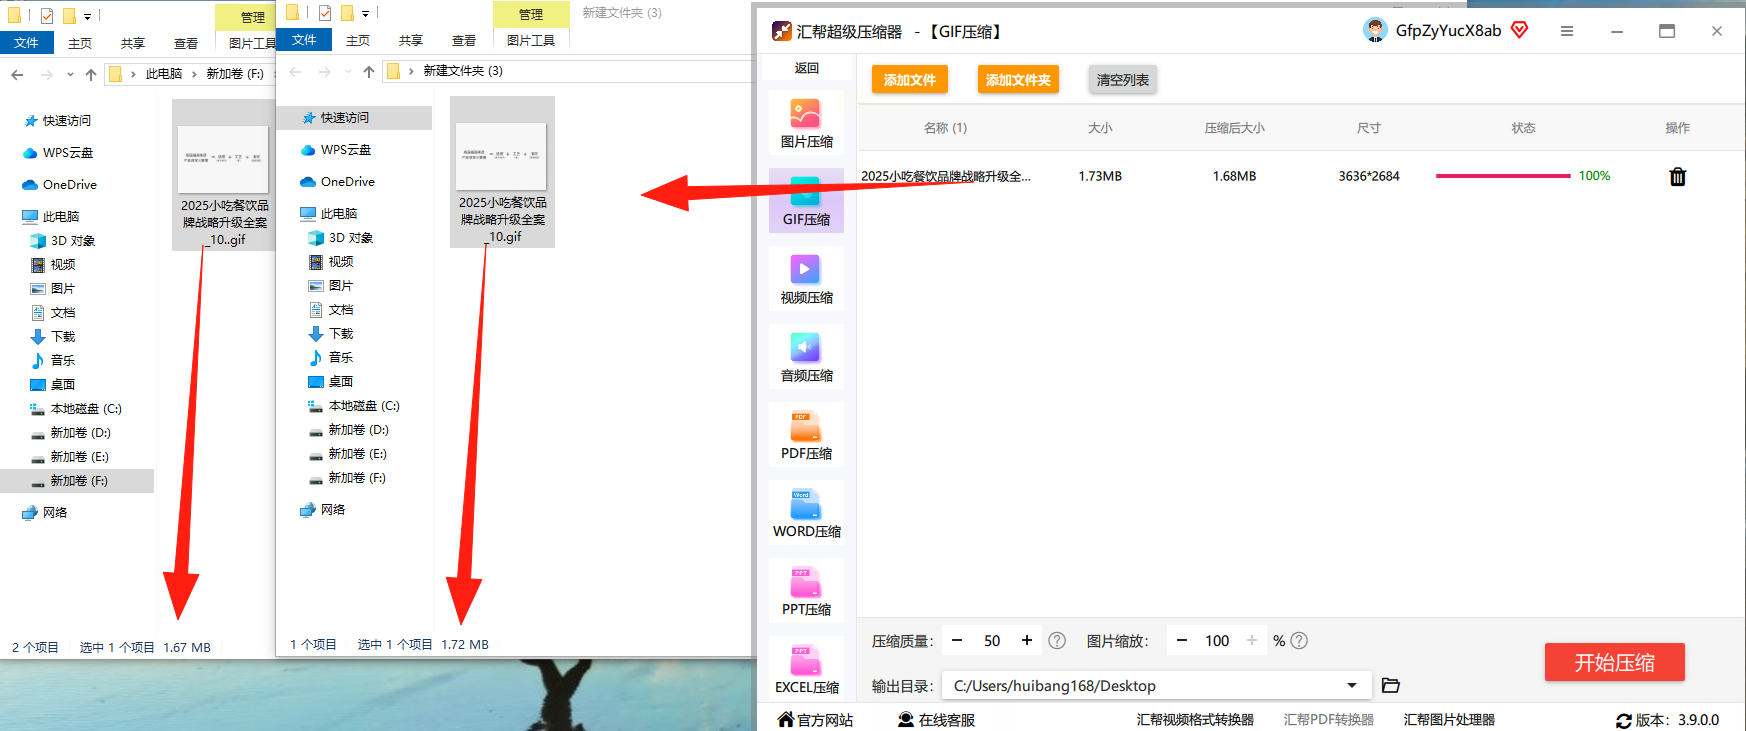This screenshot has height=731, width=1746.
Task: Browse output folder using the folder icon
Action: tap(1390, 685)
